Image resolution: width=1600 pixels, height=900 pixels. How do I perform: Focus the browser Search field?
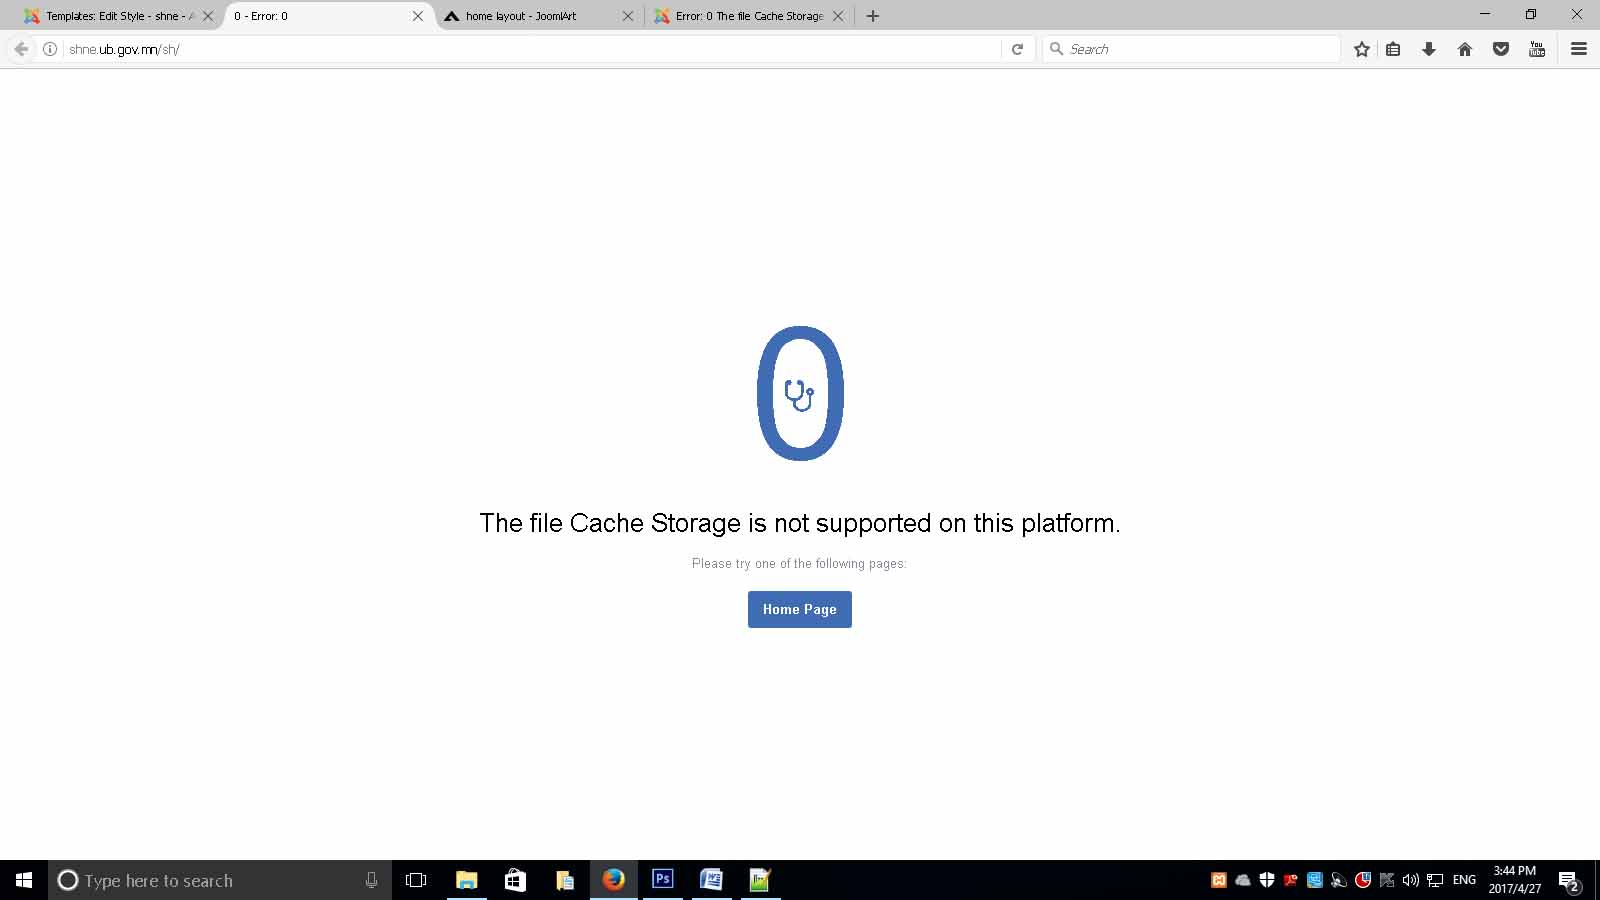click(1191, 49)
